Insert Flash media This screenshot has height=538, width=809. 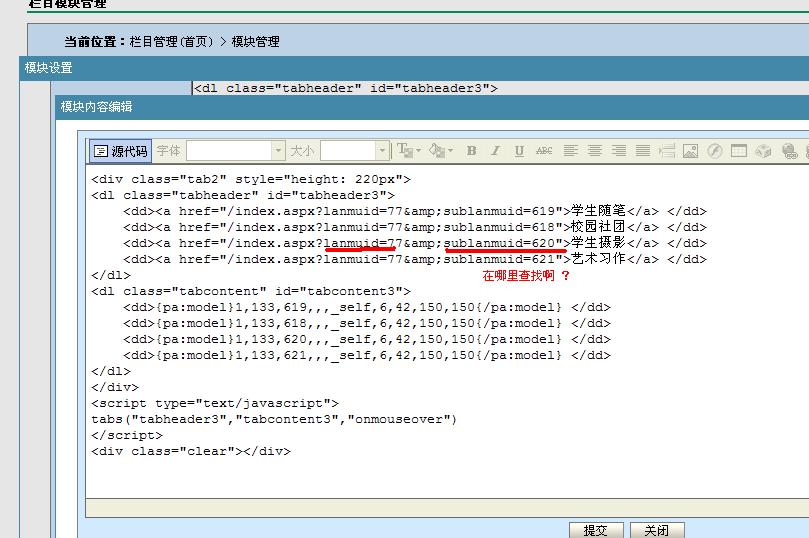[714, 151]
